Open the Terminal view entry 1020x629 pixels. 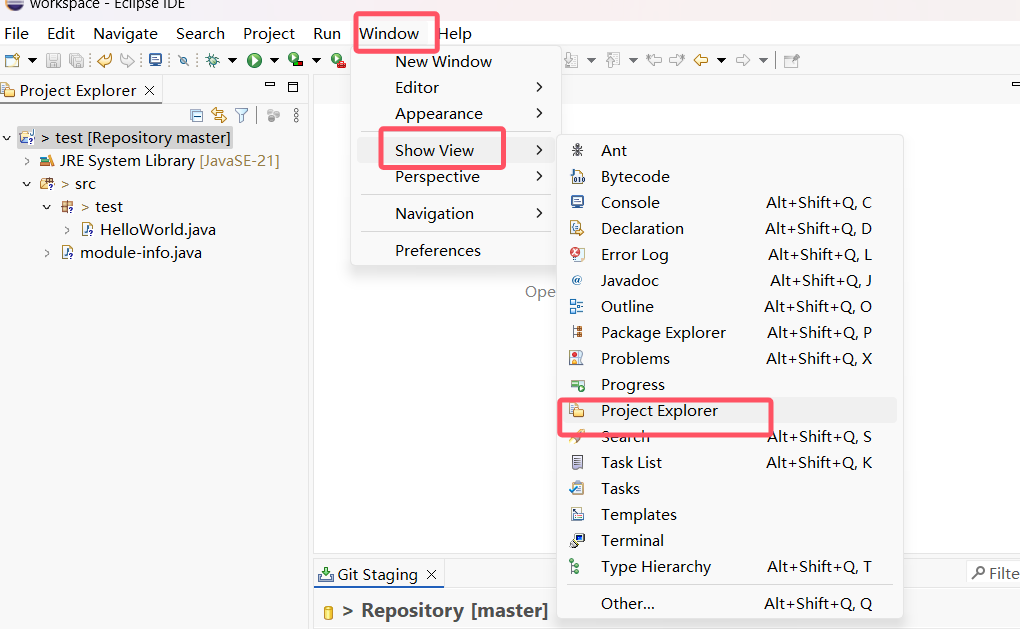pos(730,541)
